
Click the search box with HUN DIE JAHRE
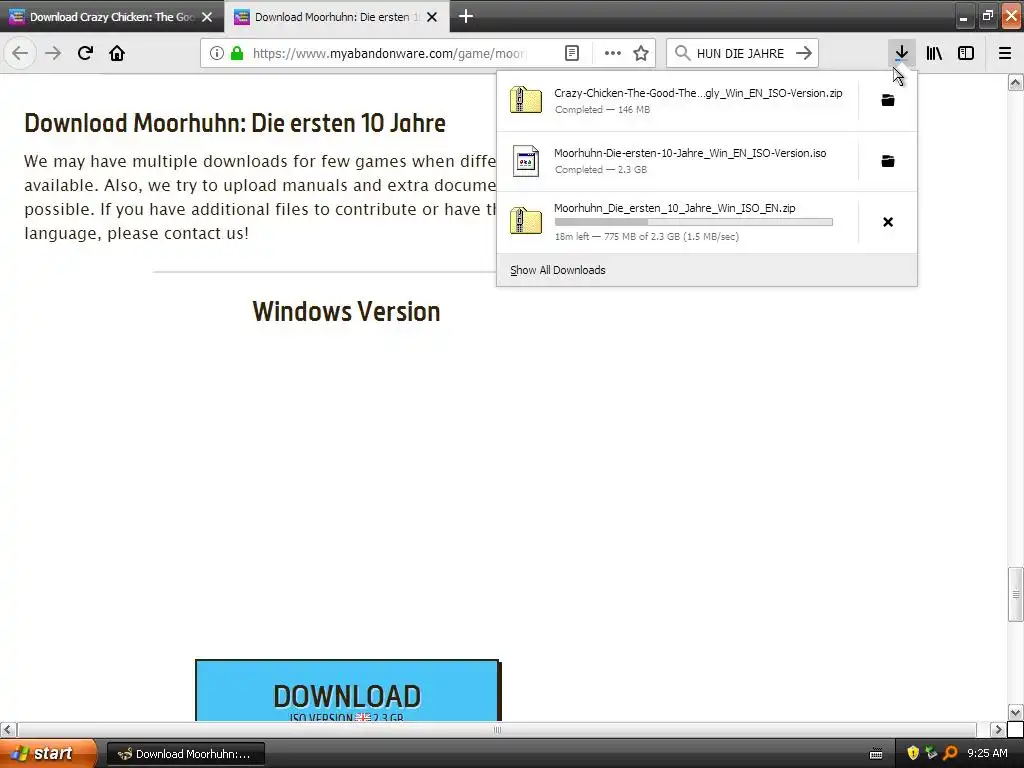(741, 53)
